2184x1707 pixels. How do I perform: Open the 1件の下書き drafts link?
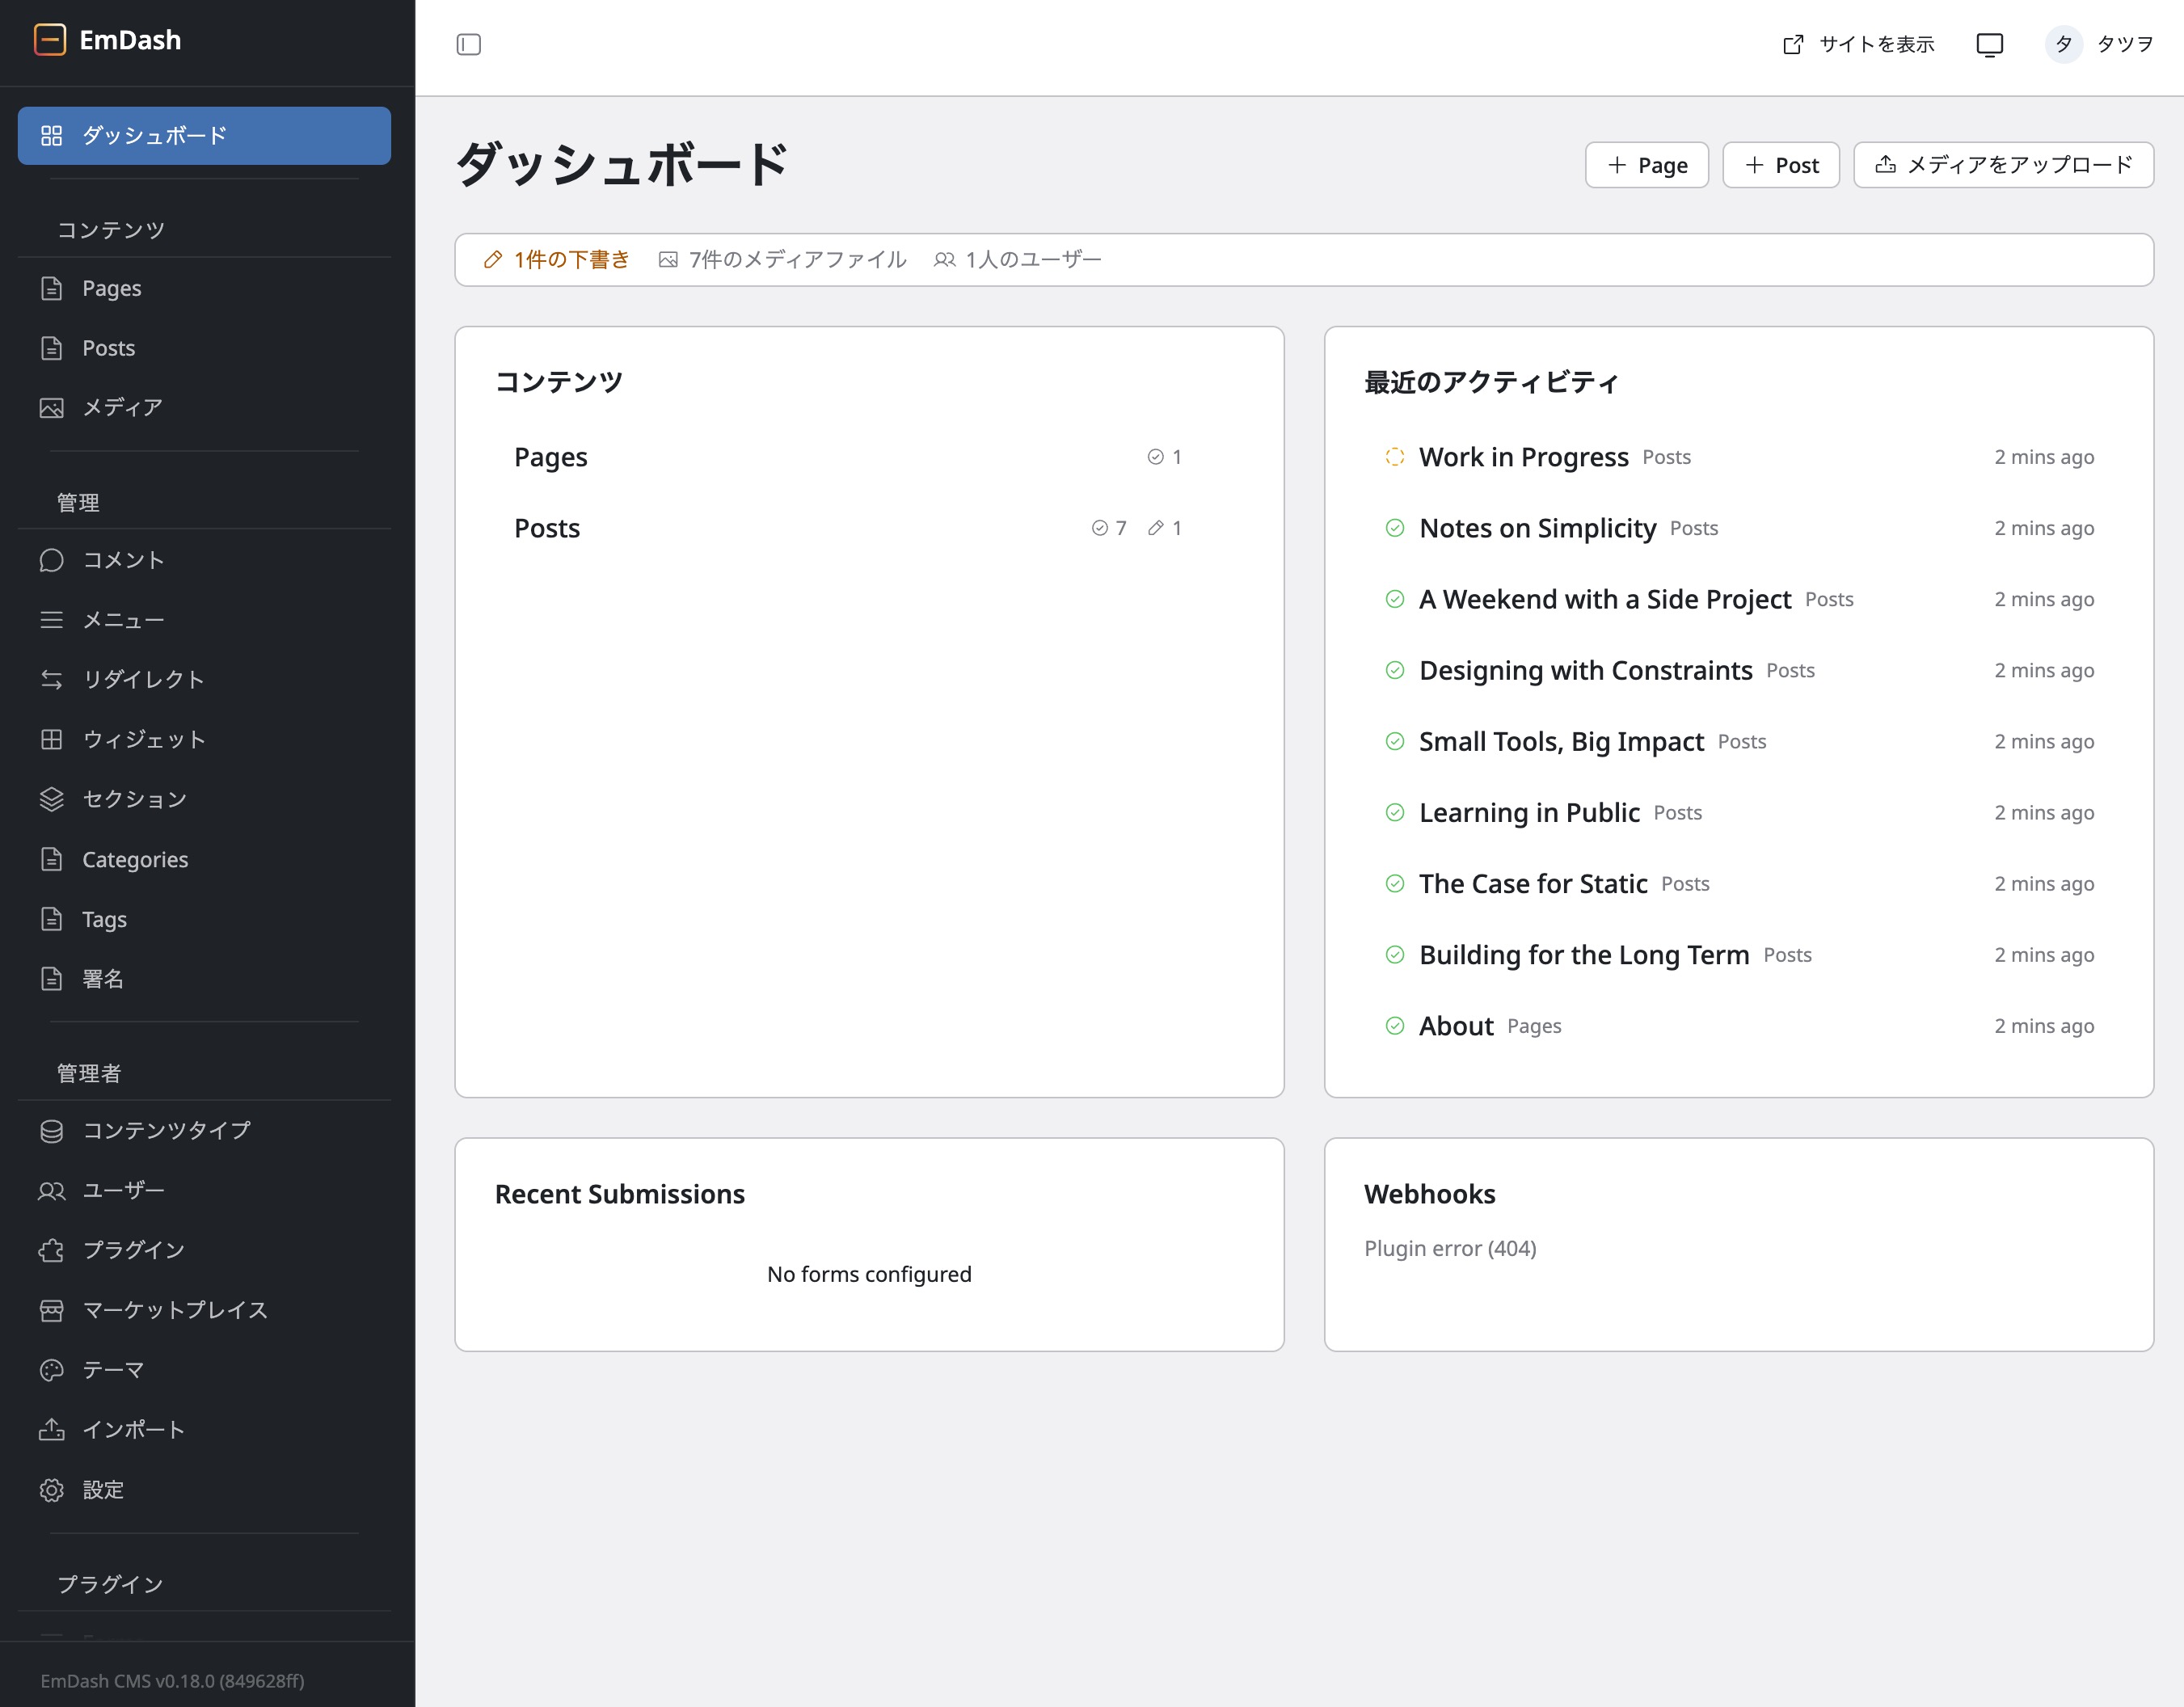[x=556, y=260]
